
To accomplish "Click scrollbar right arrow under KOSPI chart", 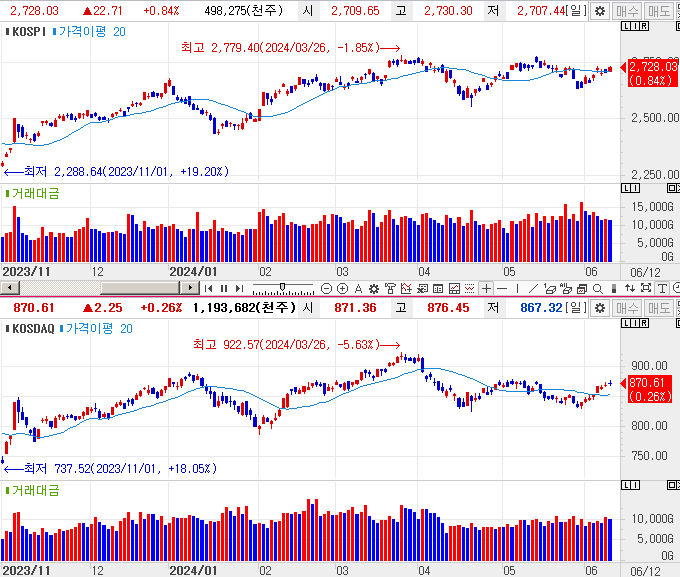I will 190,288.
